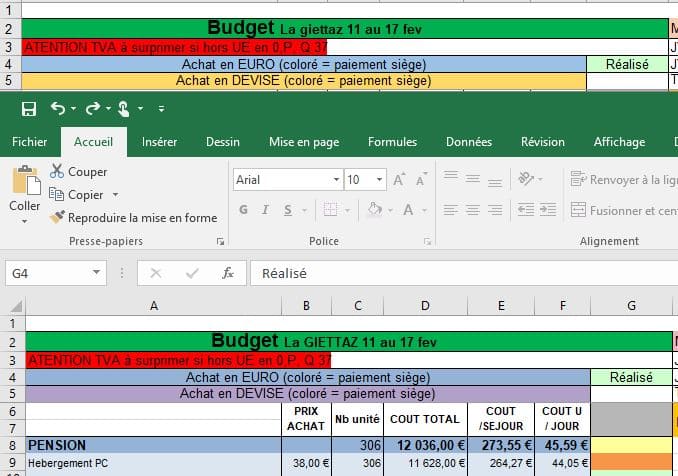
Task: Open the underline style dropdown arrow
Action: [304, 211]
